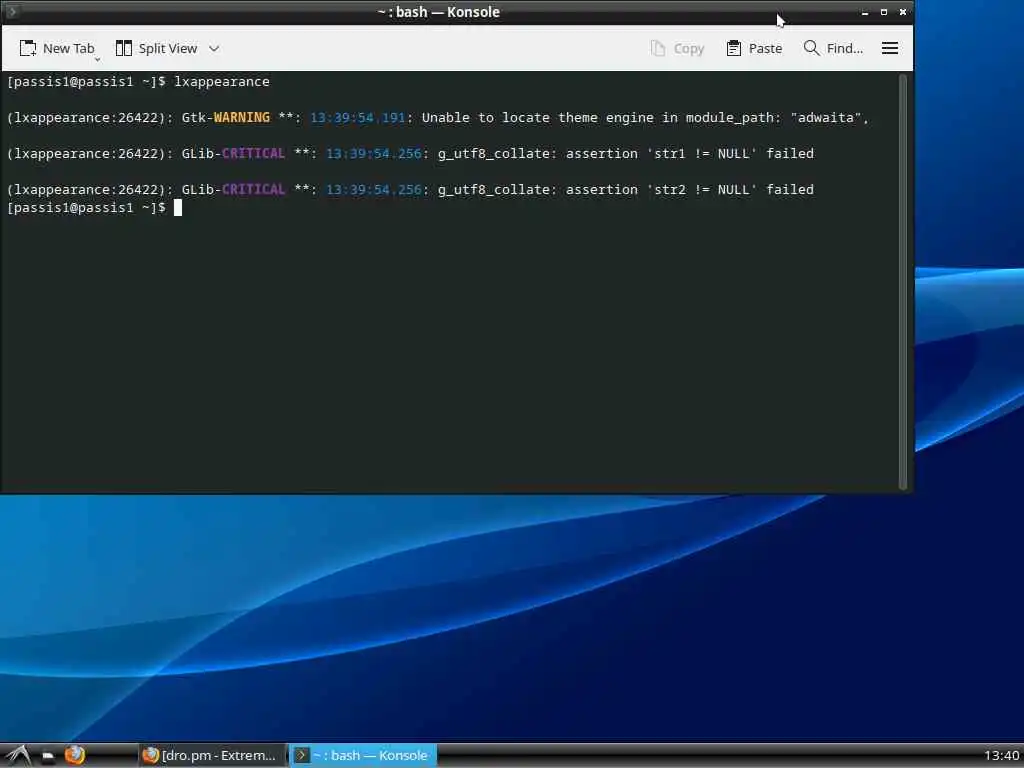Click the first GLib-CRITICAL str1 line
Viewport: 1024px width, 768px height.
pos(410,153)
